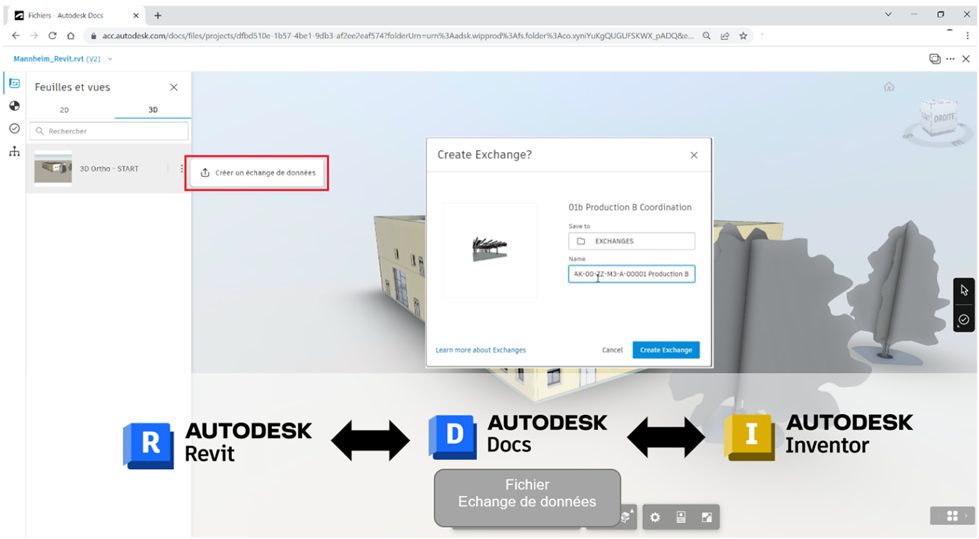This screenshot has width=979, height=539.
Task: Open the properties panel icon in viewer toolbar
Action: pyautogui.click(x=681, y=517)
